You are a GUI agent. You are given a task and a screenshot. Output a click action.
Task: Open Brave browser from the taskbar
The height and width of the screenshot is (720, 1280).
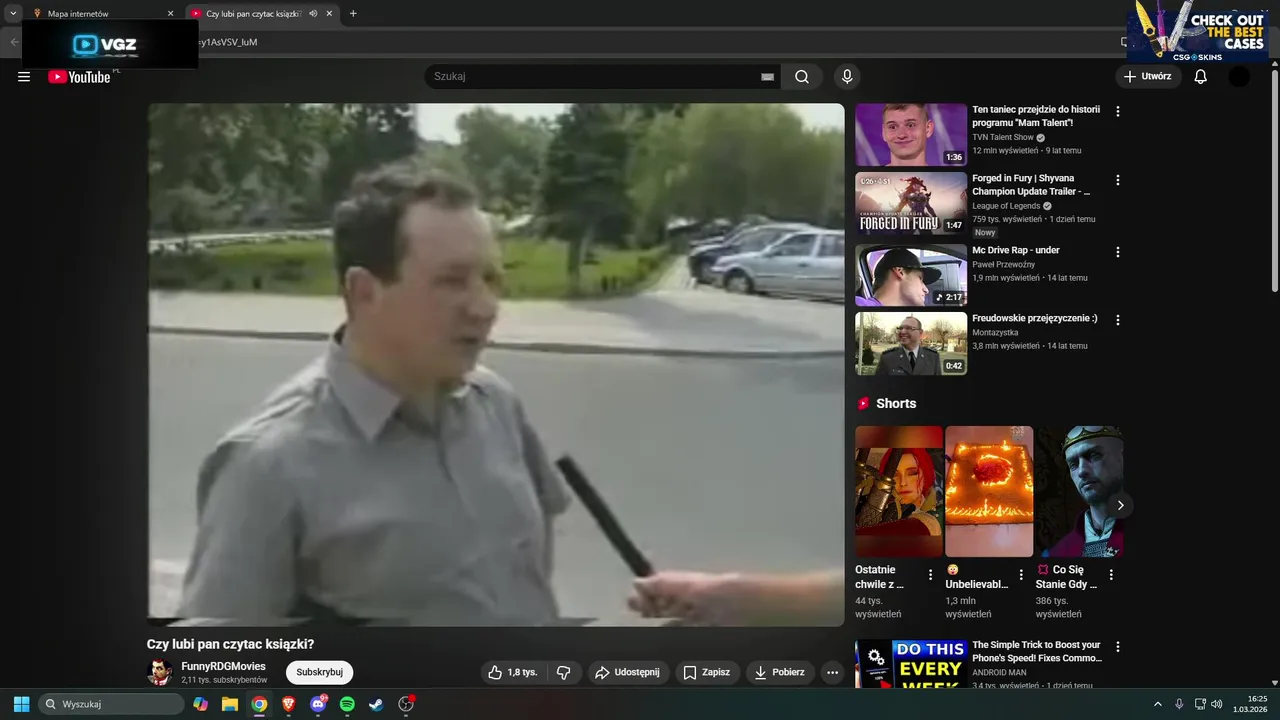pos(289,704)
